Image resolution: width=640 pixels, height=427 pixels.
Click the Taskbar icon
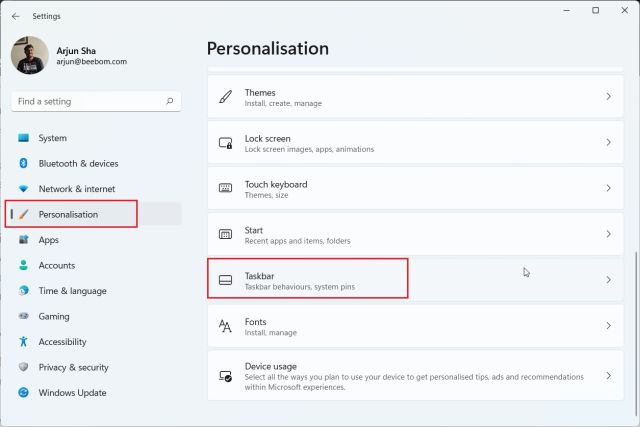tap(225, 280)
